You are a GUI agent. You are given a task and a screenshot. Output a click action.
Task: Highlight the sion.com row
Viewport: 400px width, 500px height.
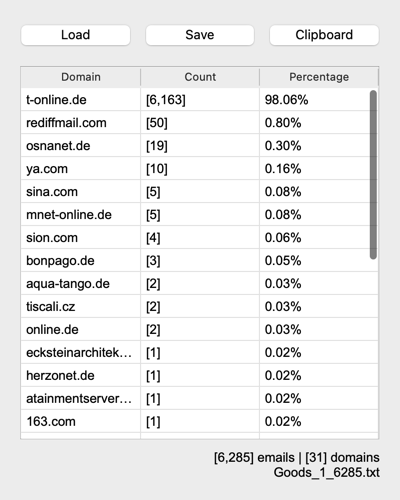point(199,238)
